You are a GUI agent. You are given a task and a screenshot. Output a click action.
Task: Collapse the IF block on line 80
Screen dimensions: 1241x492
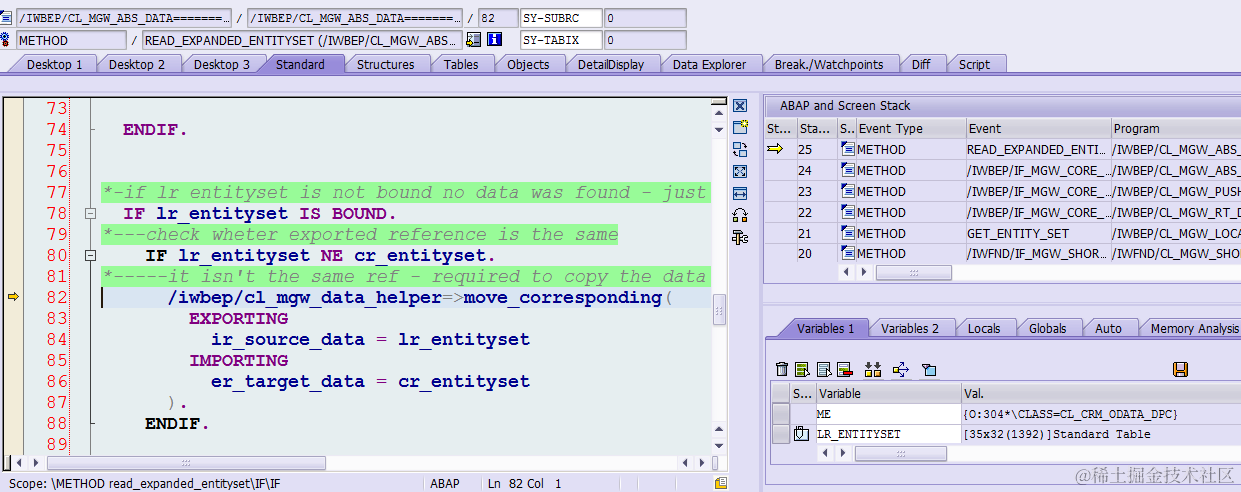pyautogui.click(x=90, y=256)
